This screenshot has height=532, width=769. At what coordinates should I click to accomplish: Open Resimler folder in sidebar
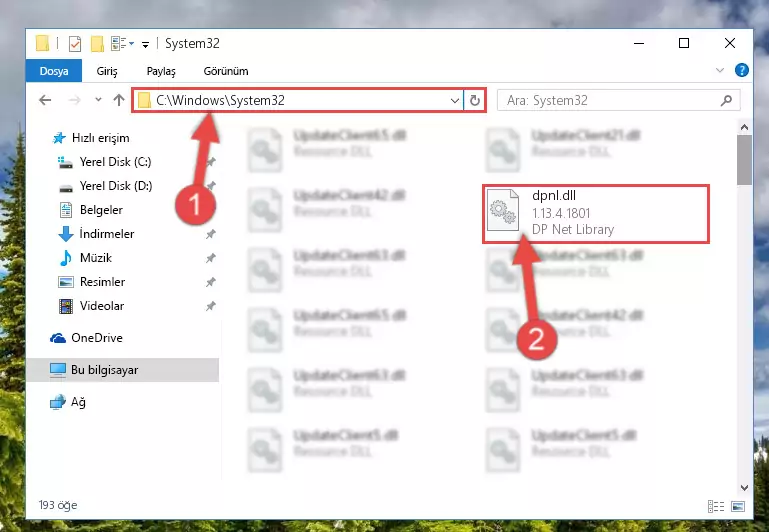click(x=102, y=282)
